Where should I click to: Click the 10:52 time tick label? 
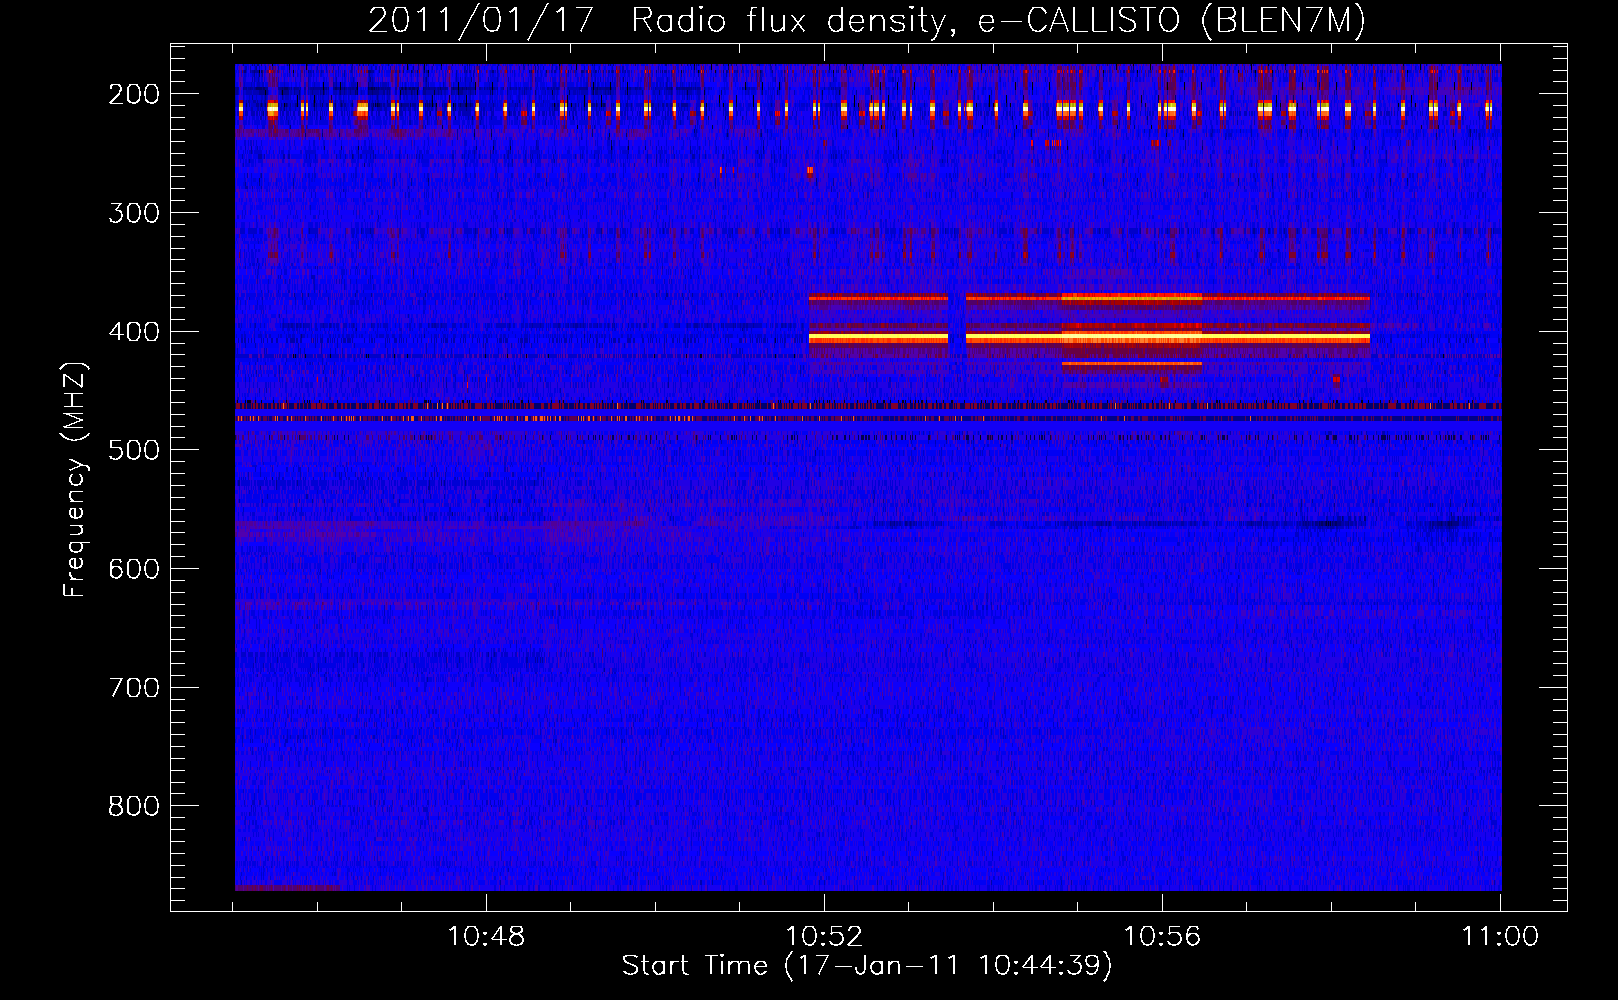824,937
